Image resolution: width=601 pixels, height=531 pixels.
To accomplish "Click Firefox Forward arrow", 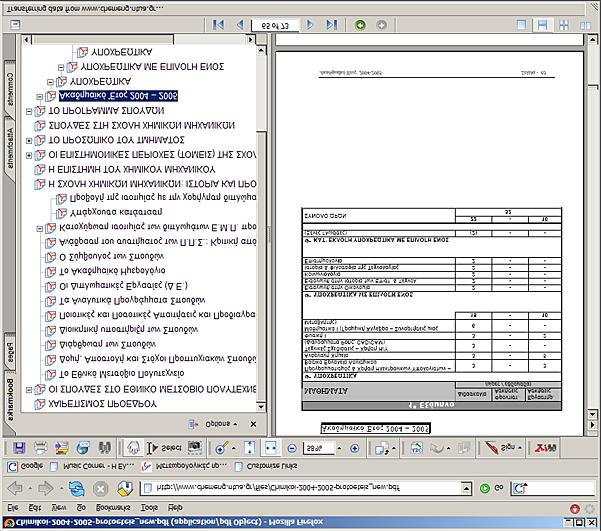I will click(46, 488).
